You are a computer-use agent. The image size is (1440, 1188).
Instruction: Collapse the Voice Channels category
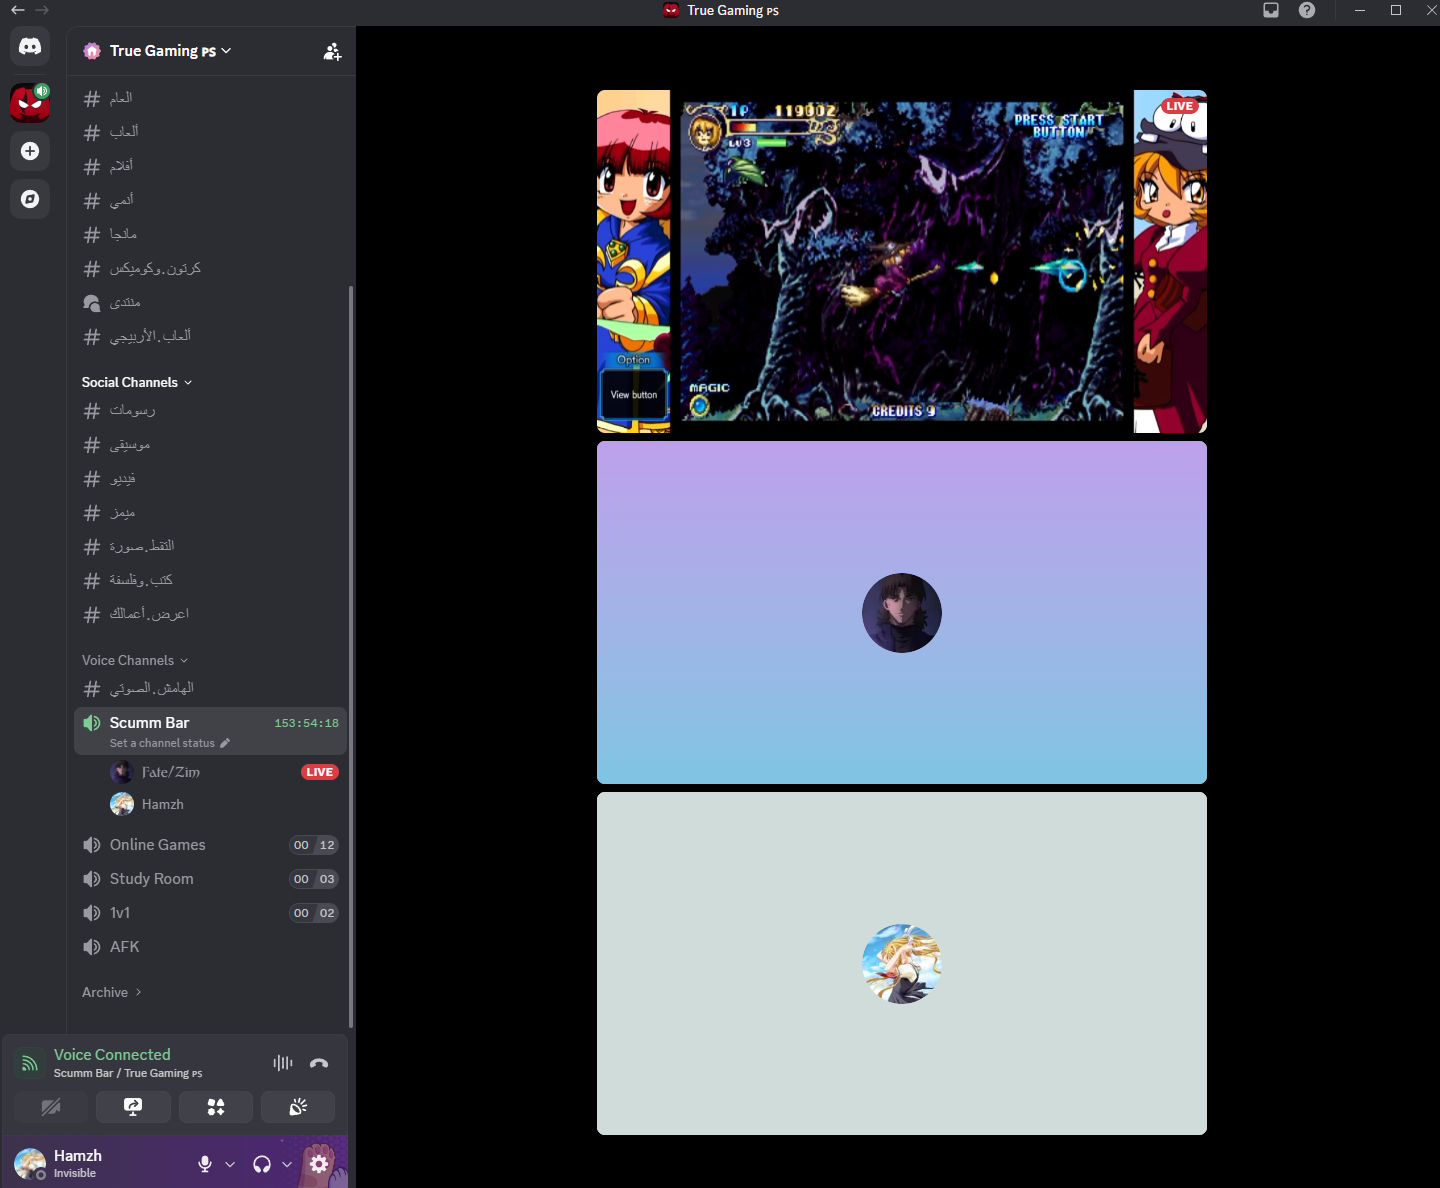(x=135, y=660)
